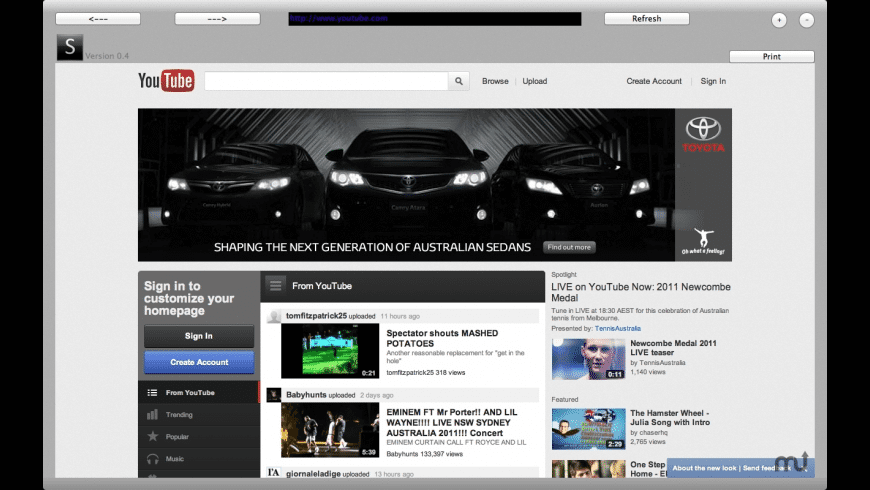Open the hamburger menu beside From YouTube
Viewport: 870px width, 490px height.
tap(275, 286)
